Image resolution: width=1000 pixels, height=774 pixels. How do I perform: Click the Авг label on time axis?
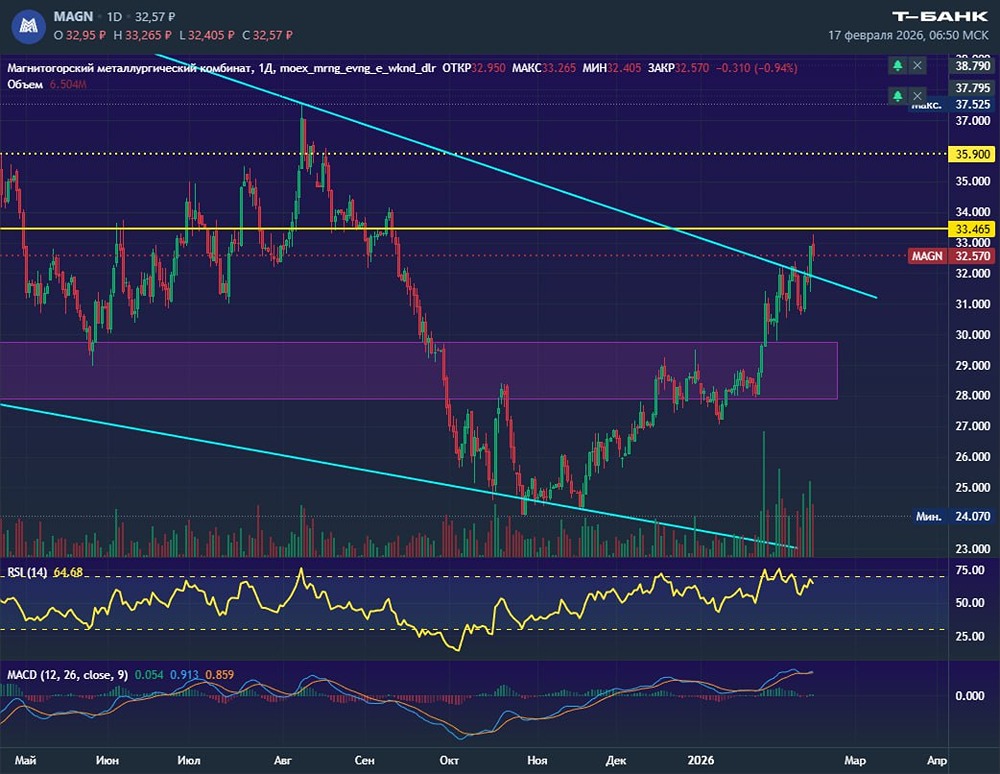[283, 760]
